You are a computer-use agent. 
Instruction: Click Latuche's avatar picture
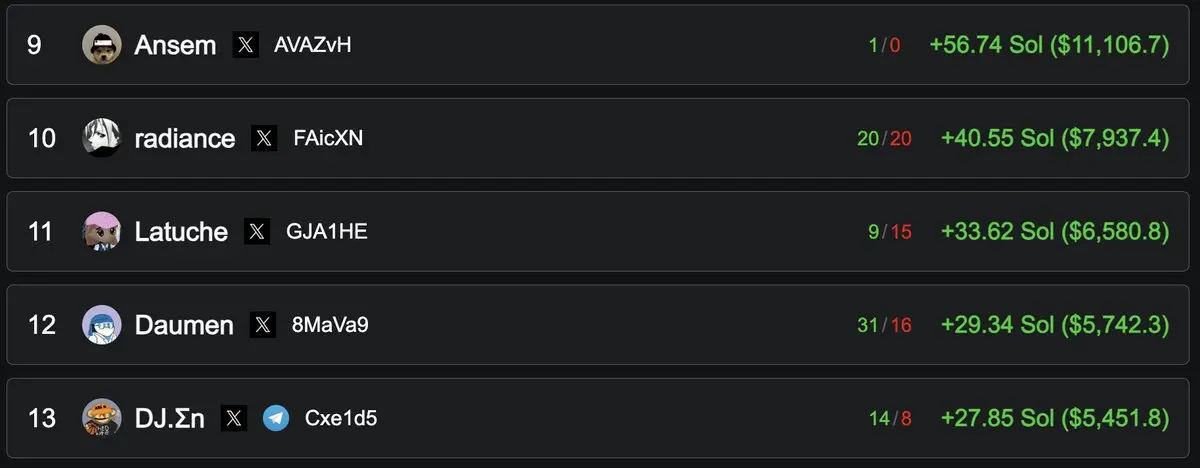(102, 232)
